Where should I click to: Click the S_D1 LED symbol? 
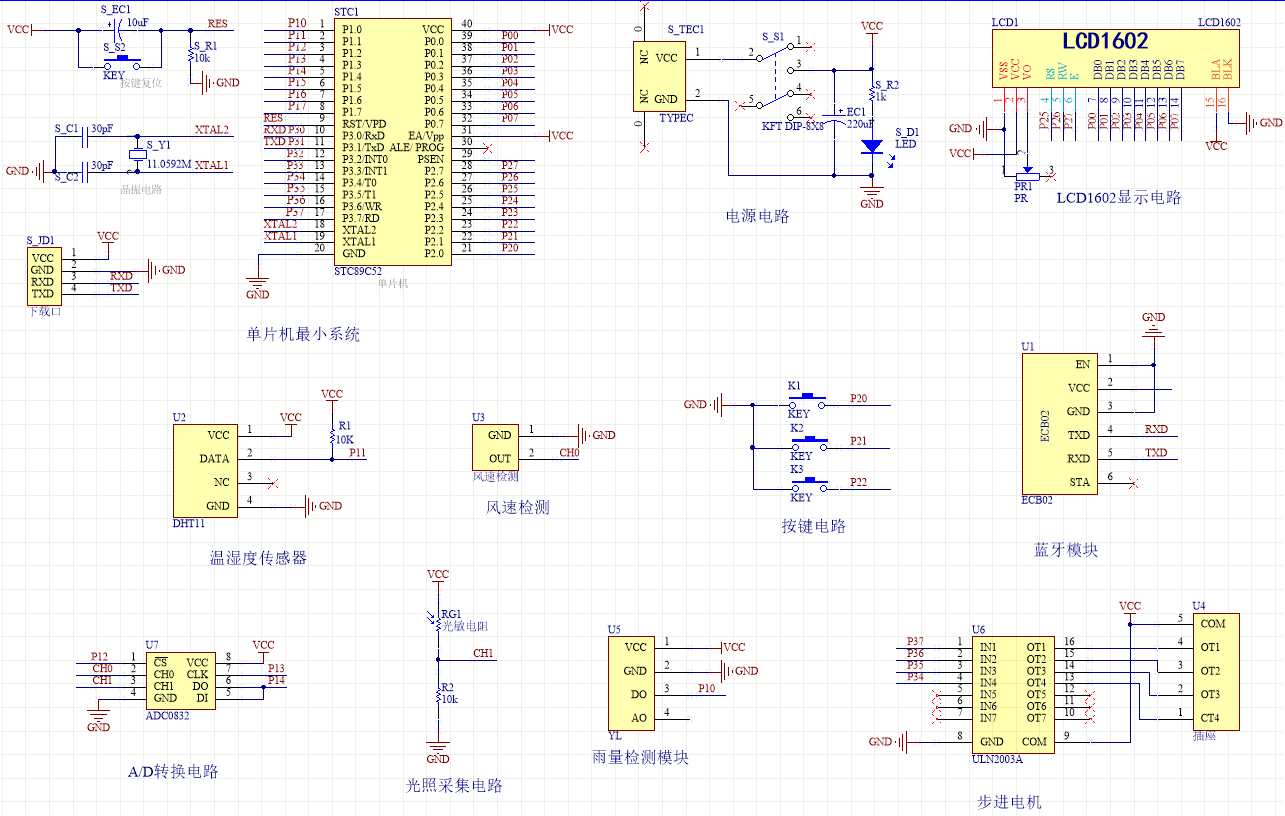[x=871, y=146]
